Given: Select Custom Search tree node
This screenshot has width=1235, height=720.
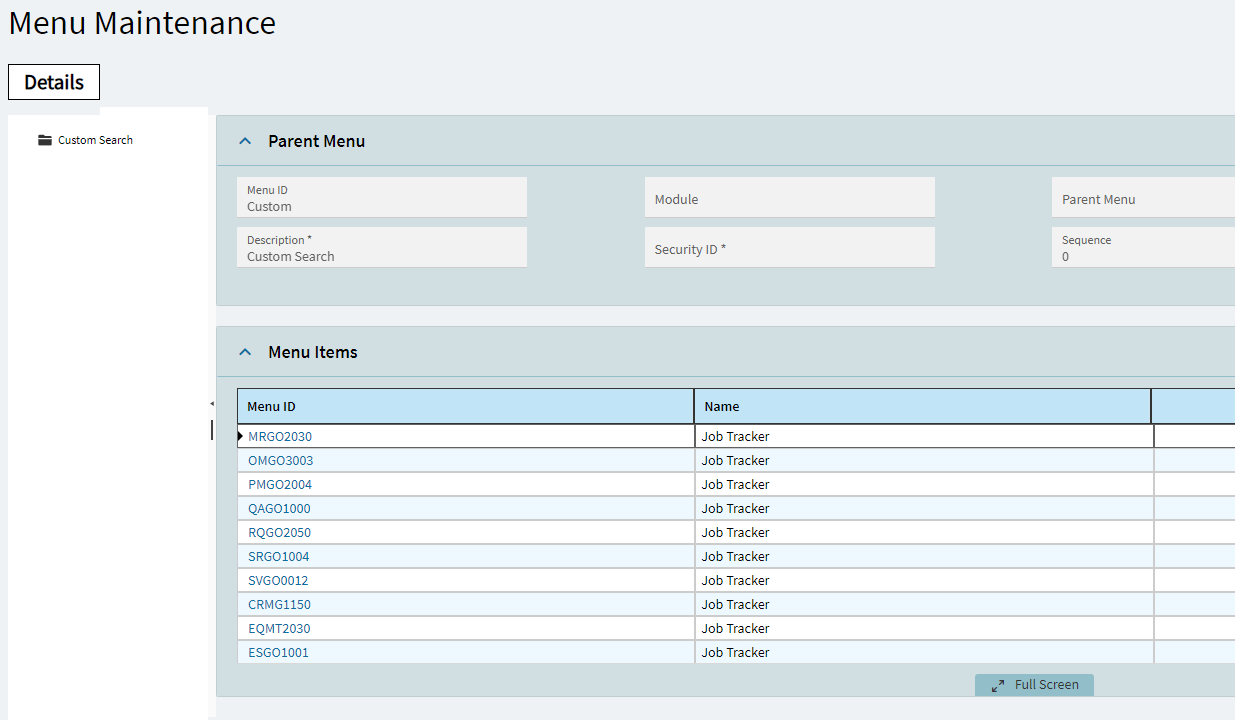Looking at the screenshot, I should 95,140.
